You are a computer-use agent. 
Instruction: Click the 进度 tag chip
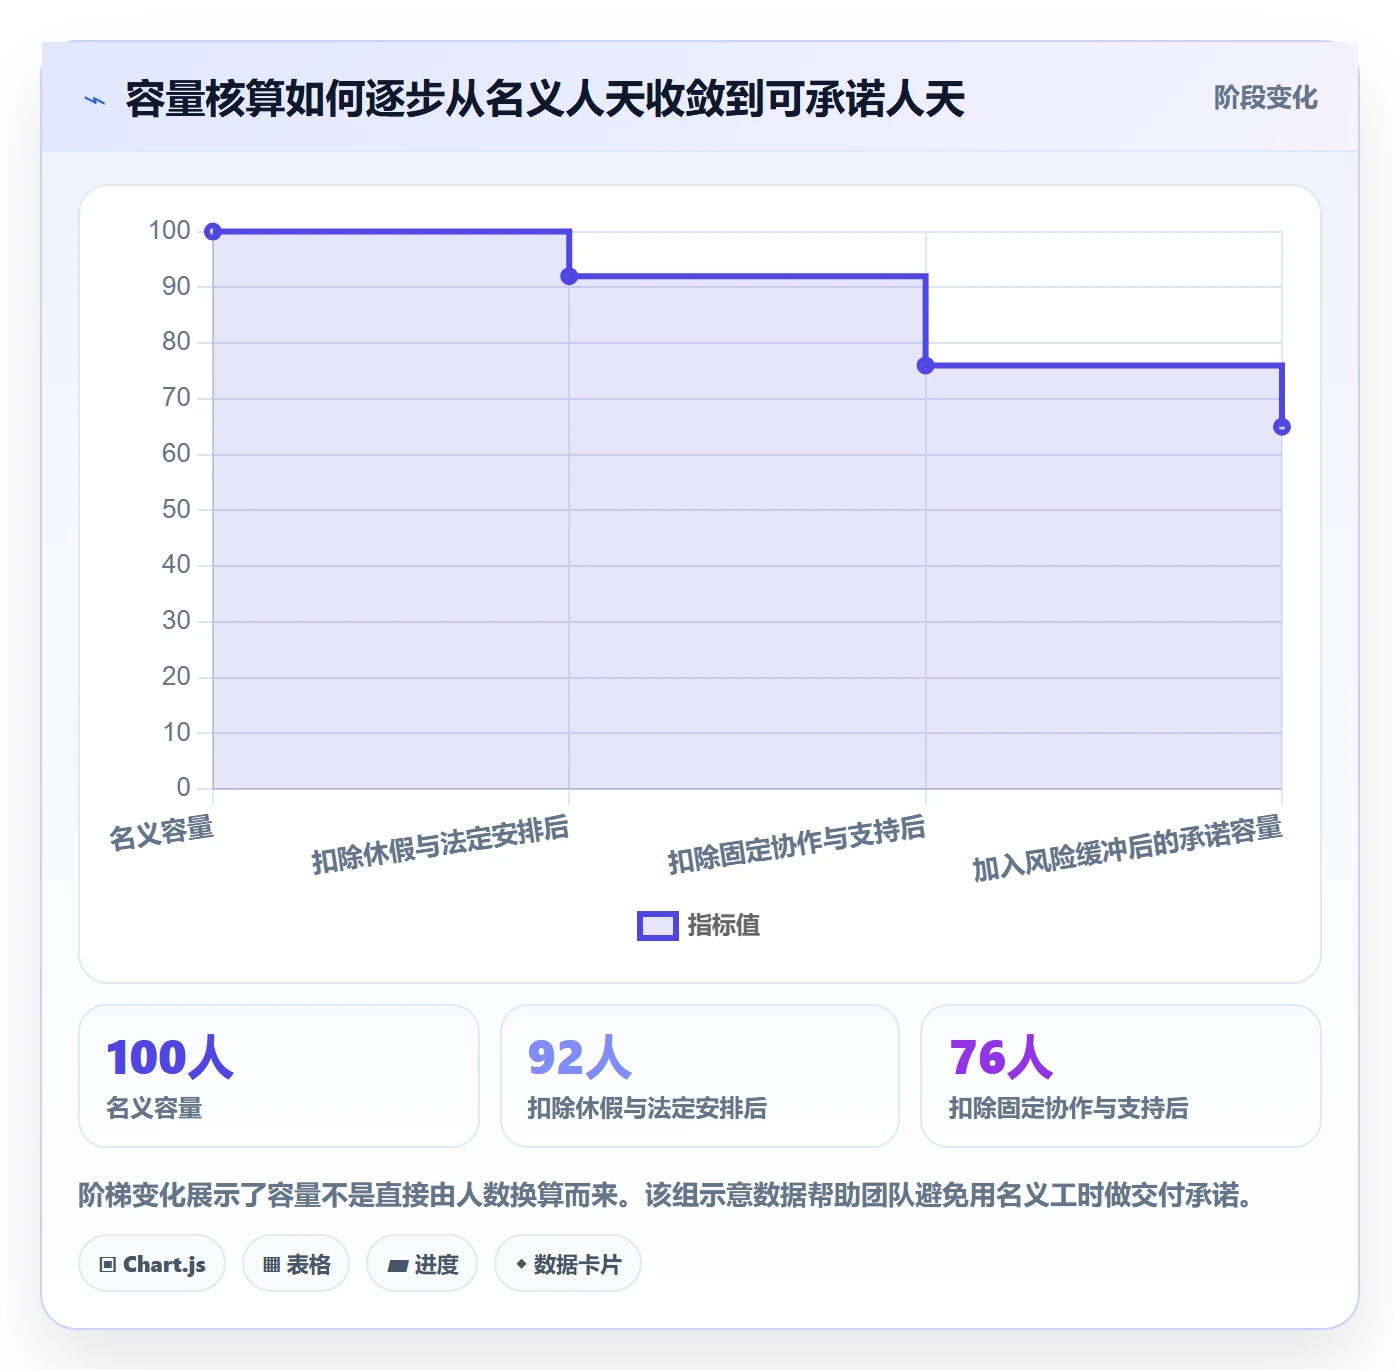pyautogui.click(x=422, y=1264)
